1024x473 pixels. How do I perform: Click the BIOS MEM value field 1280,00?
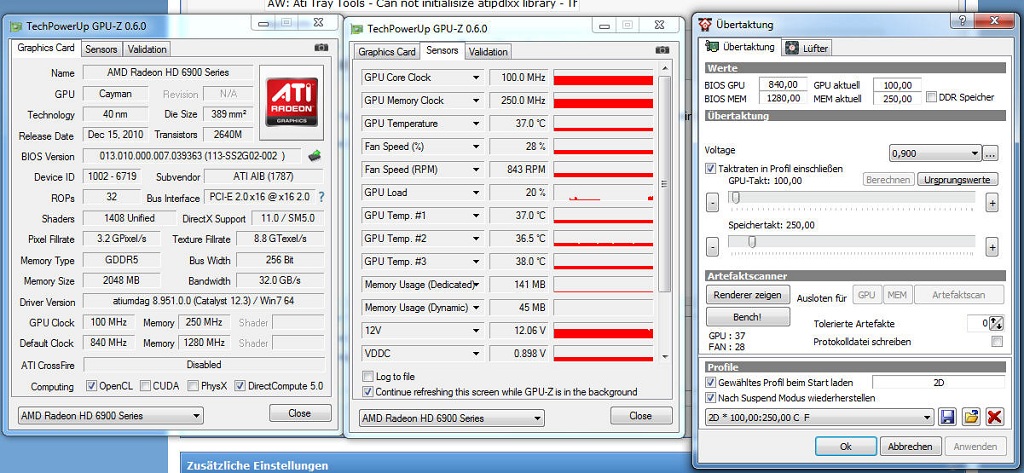tap(783, 99)
